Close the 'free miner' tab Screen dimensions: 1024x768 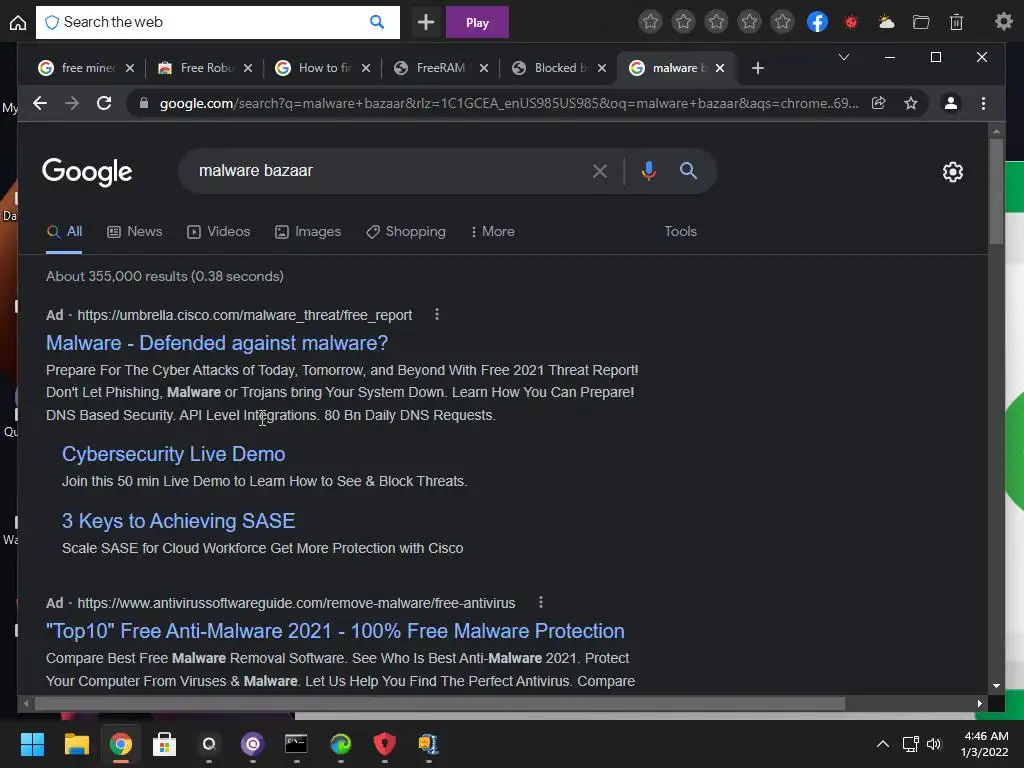130,68
